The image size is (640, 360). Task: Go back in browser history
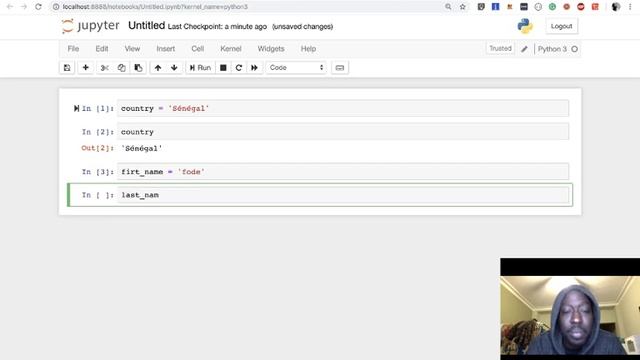tap(10, 7)
